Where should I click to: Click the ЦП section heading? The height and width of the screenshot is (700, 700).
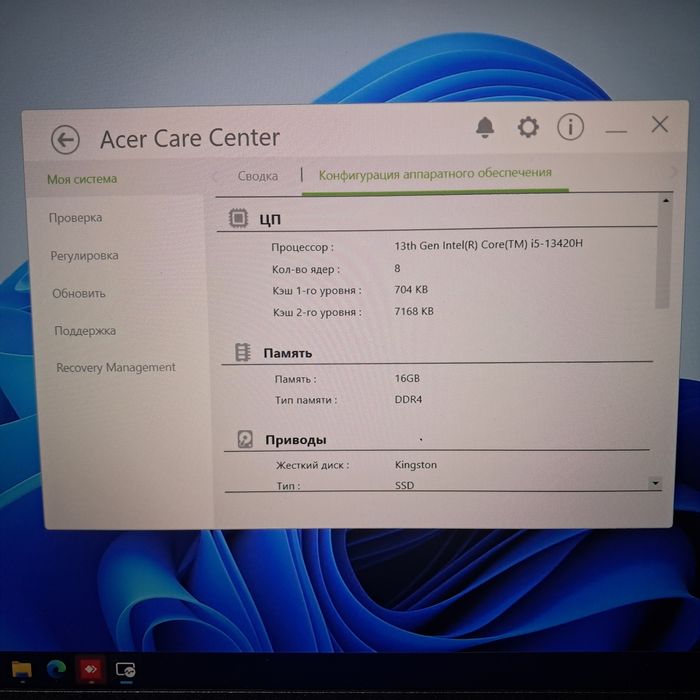click(270, 219)
